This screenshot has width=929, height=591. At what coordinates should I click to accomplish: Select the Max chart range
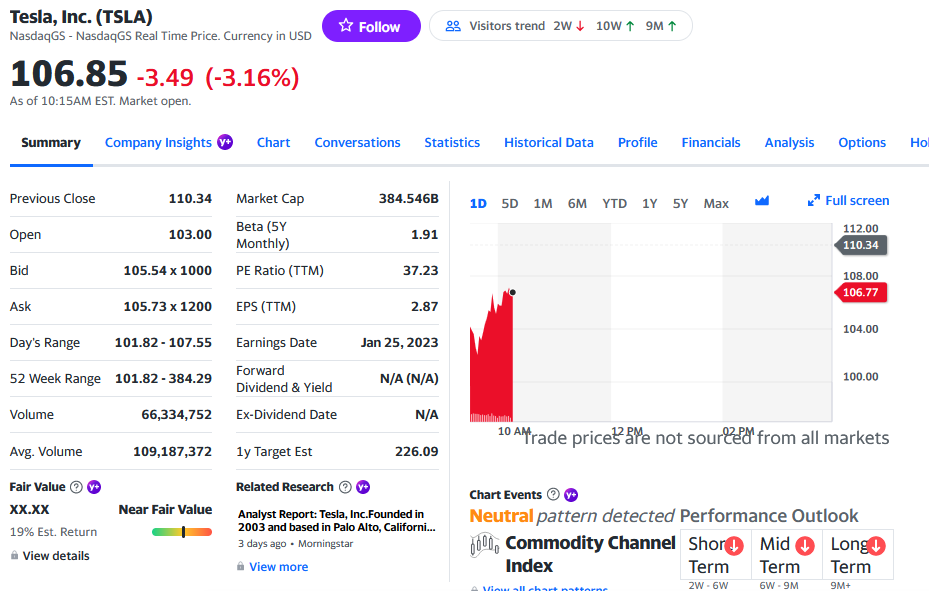[x=716, y=204]
